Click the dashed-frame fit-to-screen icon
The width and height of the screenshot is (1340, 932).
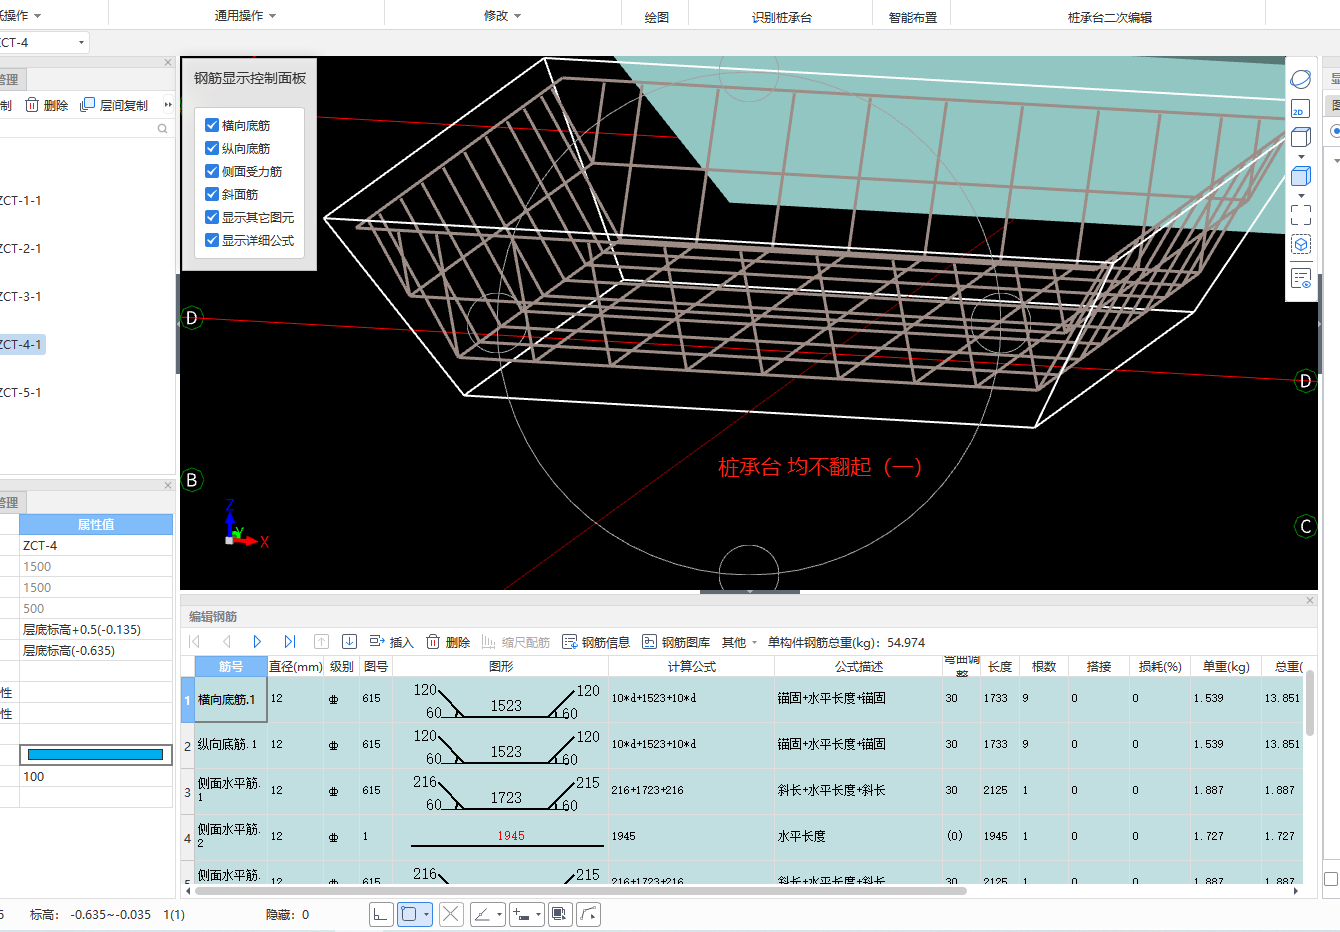coord(1300,214)
